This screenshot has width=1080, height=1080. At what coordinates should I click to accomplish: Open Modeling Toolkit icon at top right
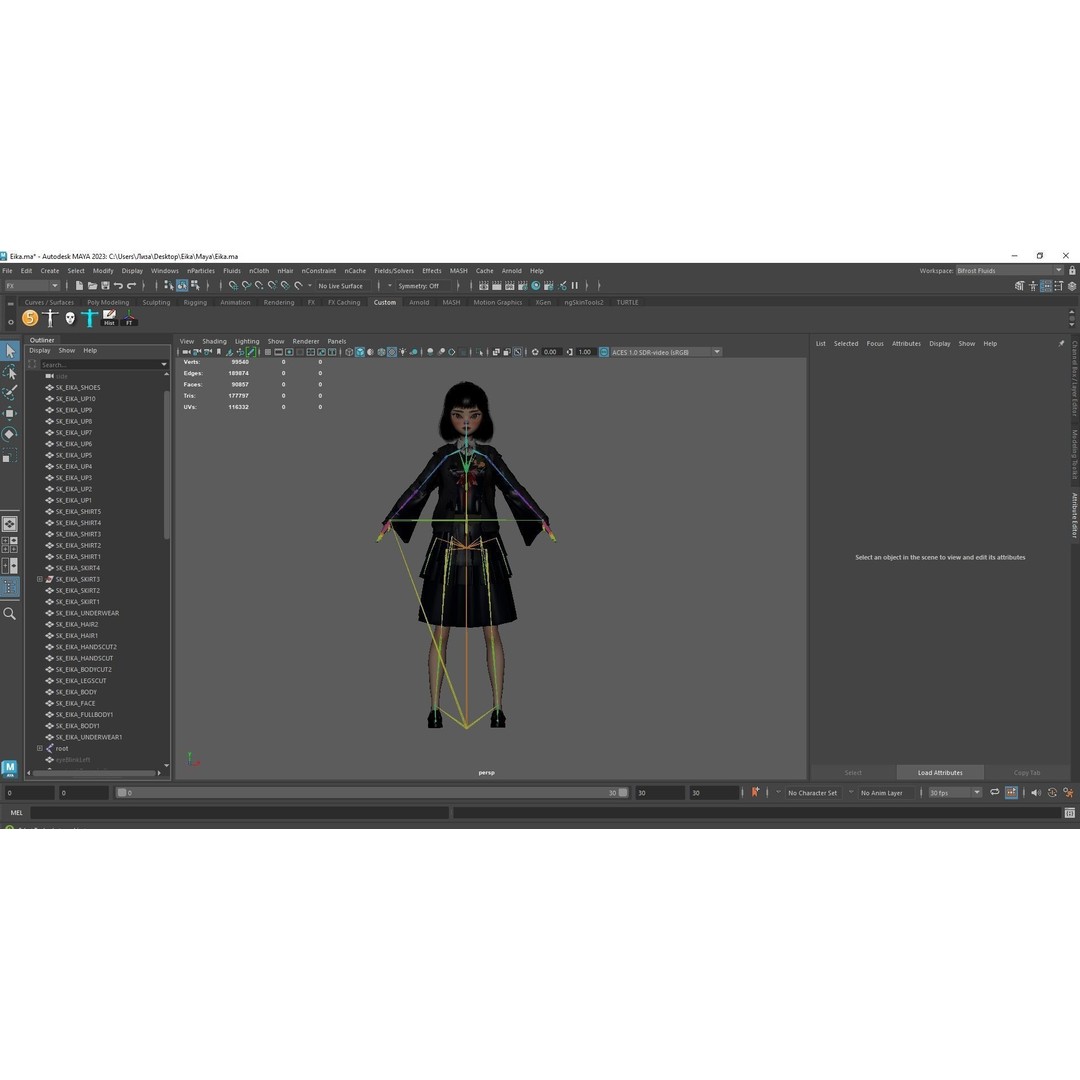click(x=1019, y=286)
